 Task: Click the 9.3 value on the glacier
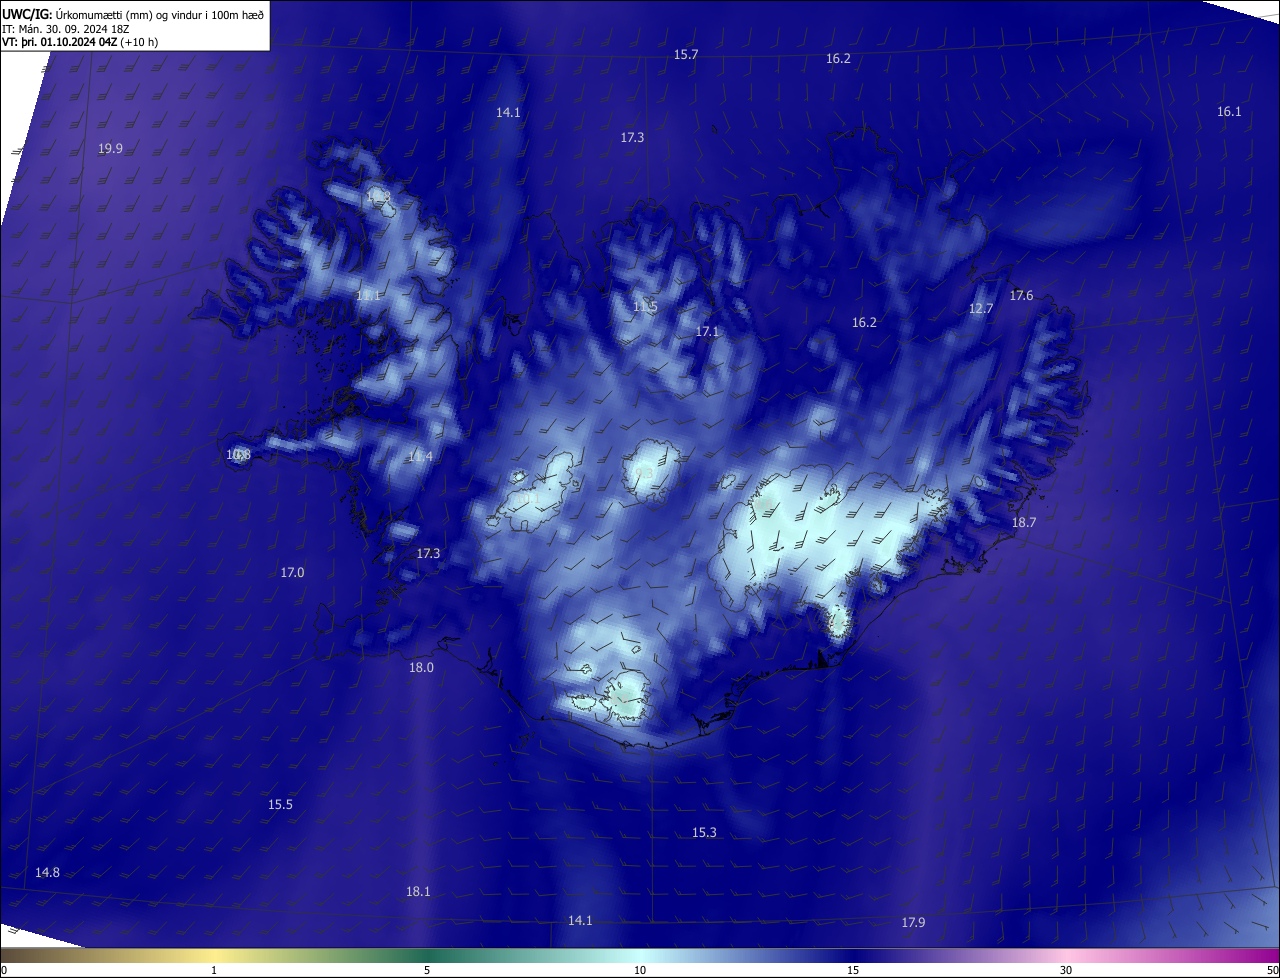644,473
